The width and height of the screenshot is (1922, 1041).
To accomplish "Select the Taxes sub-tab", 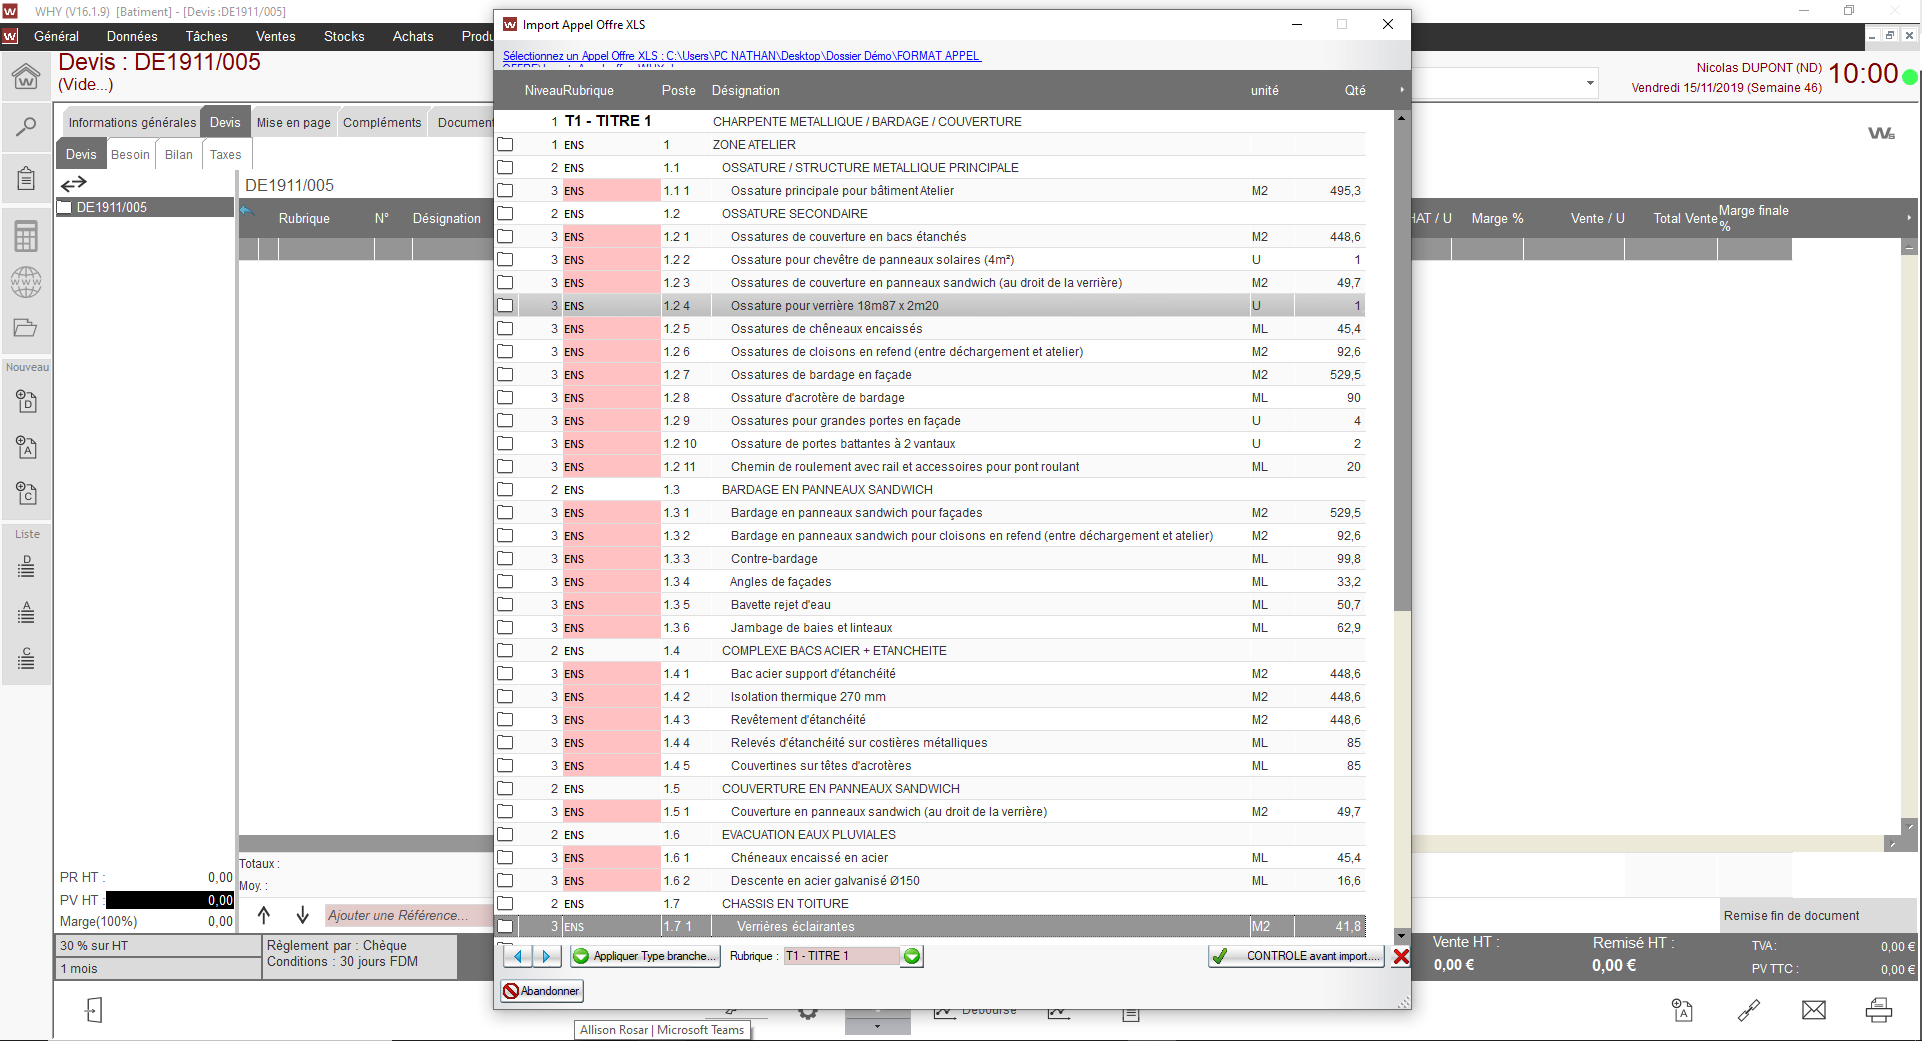I will coord(226,154).
